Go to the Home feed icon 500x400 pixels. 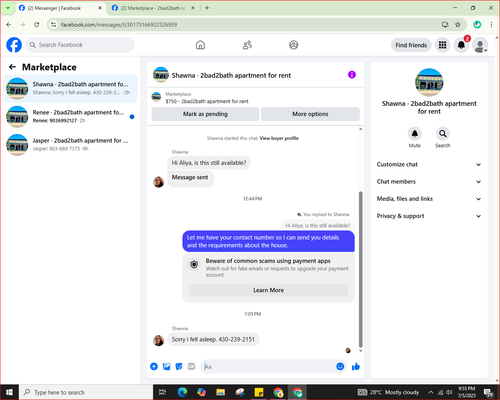[200, 45]
